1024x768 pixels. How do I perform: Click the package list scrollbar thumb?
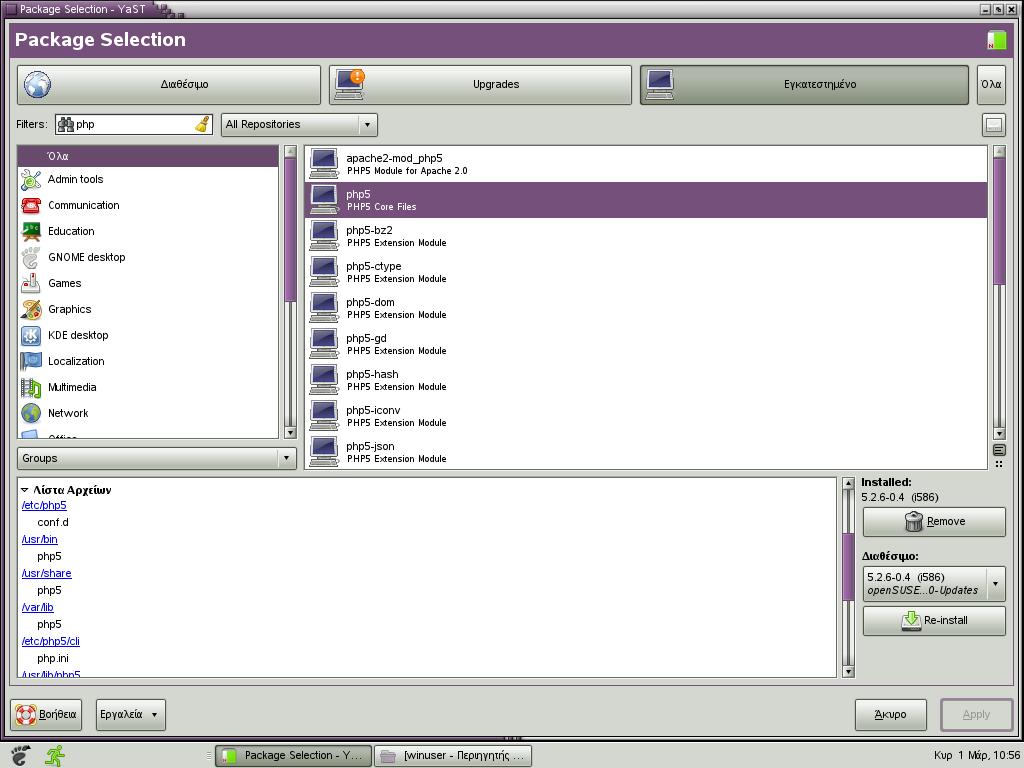pyautogui.click(x=999, y=221)
